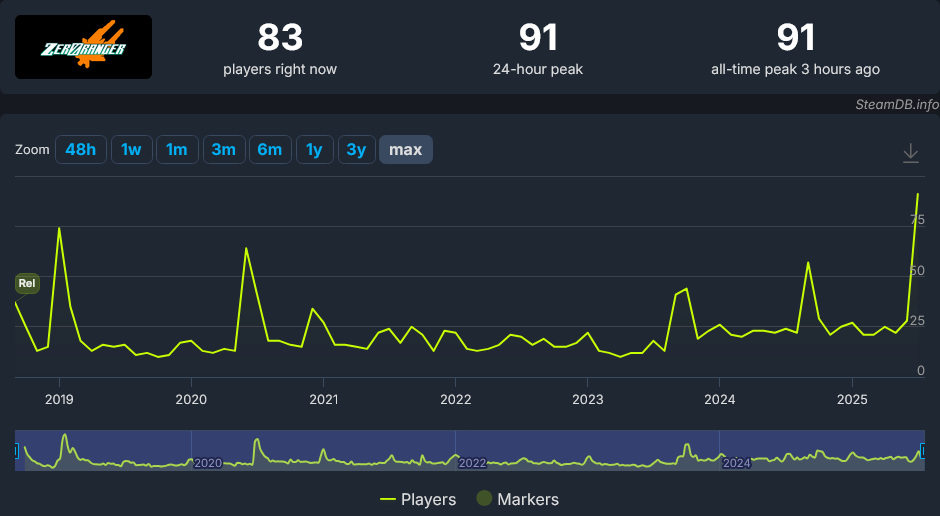Screen dimensions: 940x516
Task: Click the 'players right now' label
Action: coord(280,70)
